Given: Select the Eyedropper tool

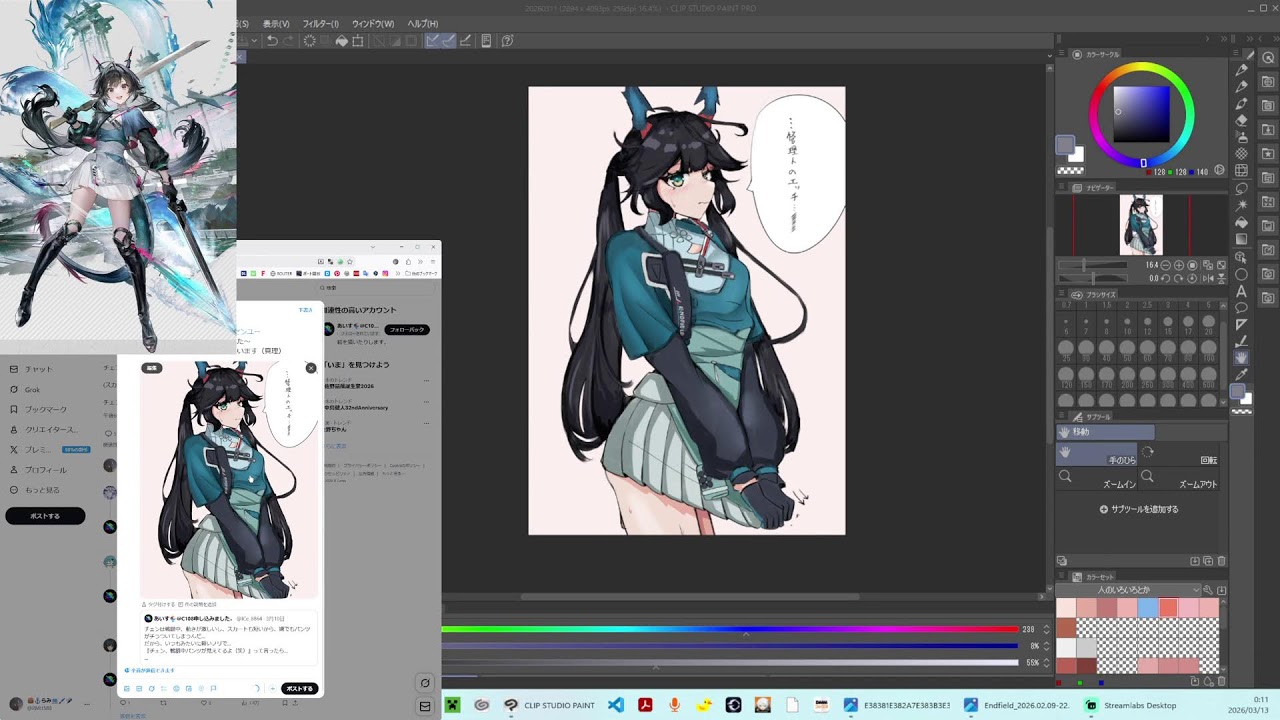Looking at the screenshot, I should (x=1241, y=374).
